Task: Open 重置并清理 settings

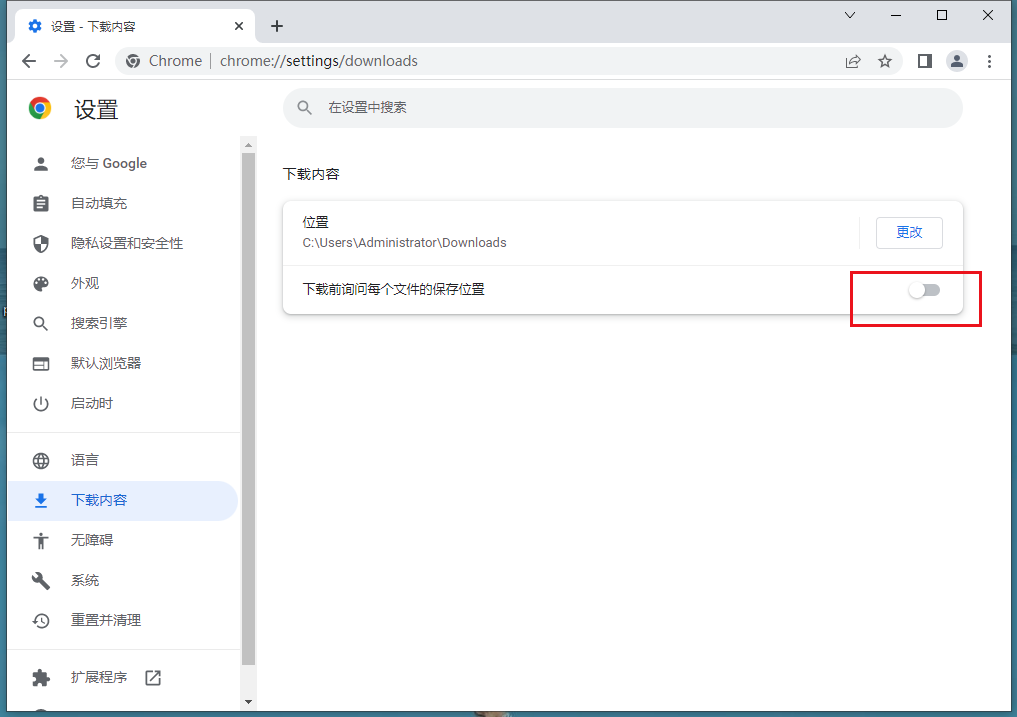Action: coord(123,620)
